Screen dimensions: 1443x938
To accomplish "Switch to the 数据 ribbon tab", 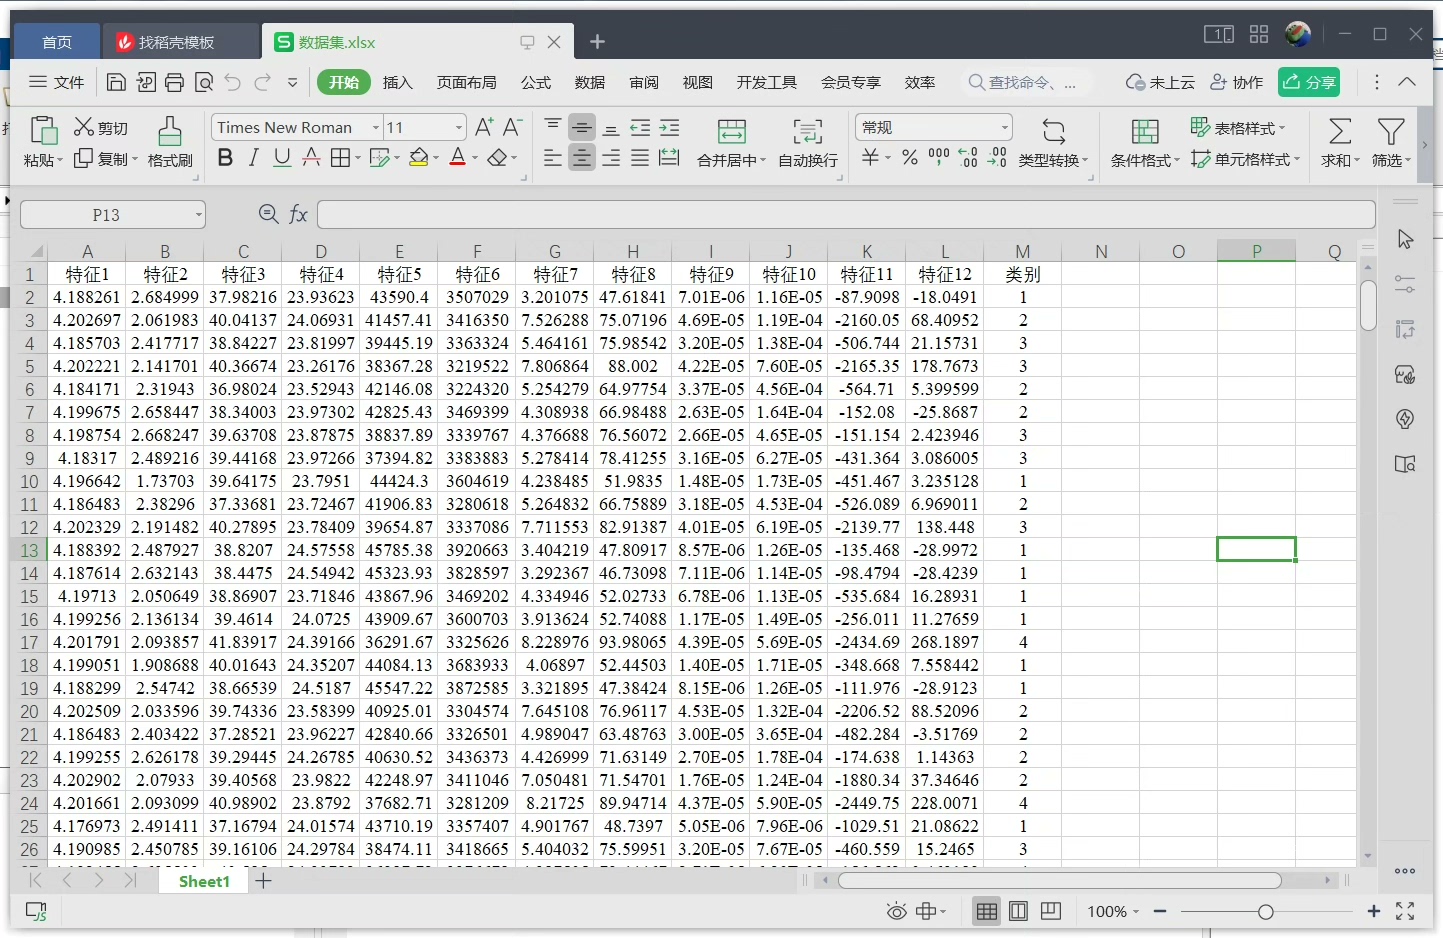I will (590, 82).
